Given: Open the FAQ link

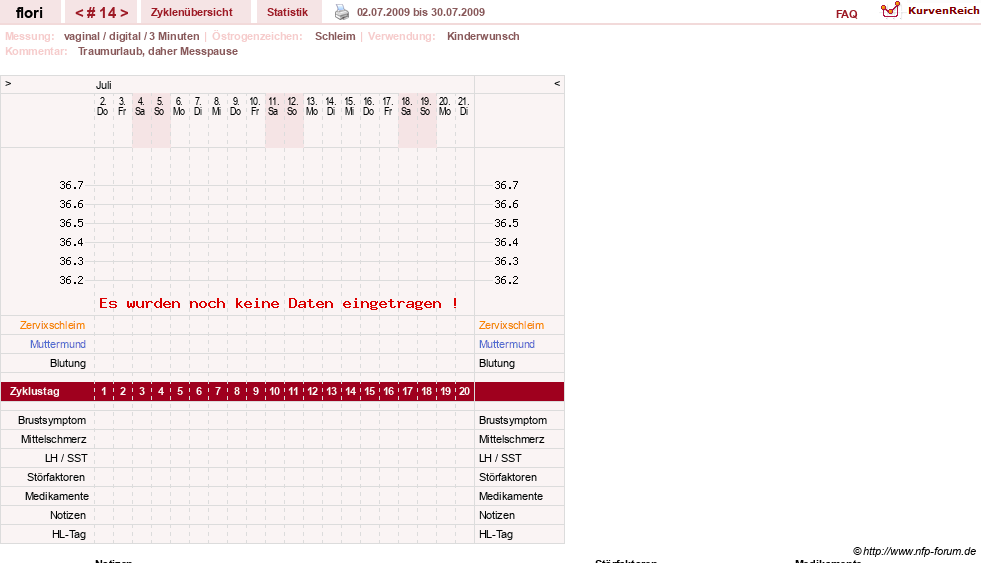Looking at the screenshot, I should (x=846, y=14).
